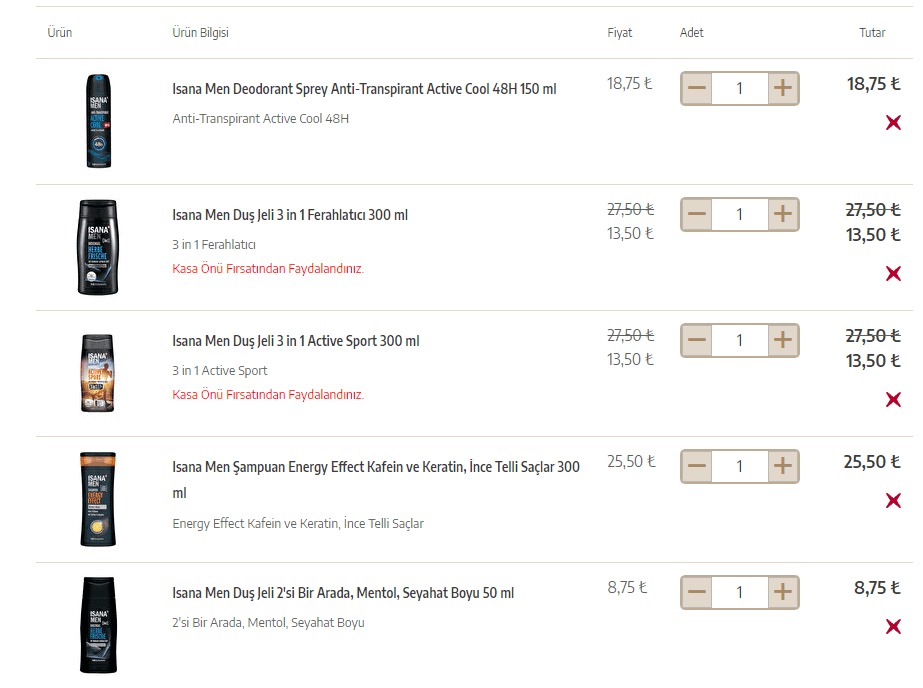
Task: Open Duş Jeli 2'si Bir Arada link
Action: [343, 593]
